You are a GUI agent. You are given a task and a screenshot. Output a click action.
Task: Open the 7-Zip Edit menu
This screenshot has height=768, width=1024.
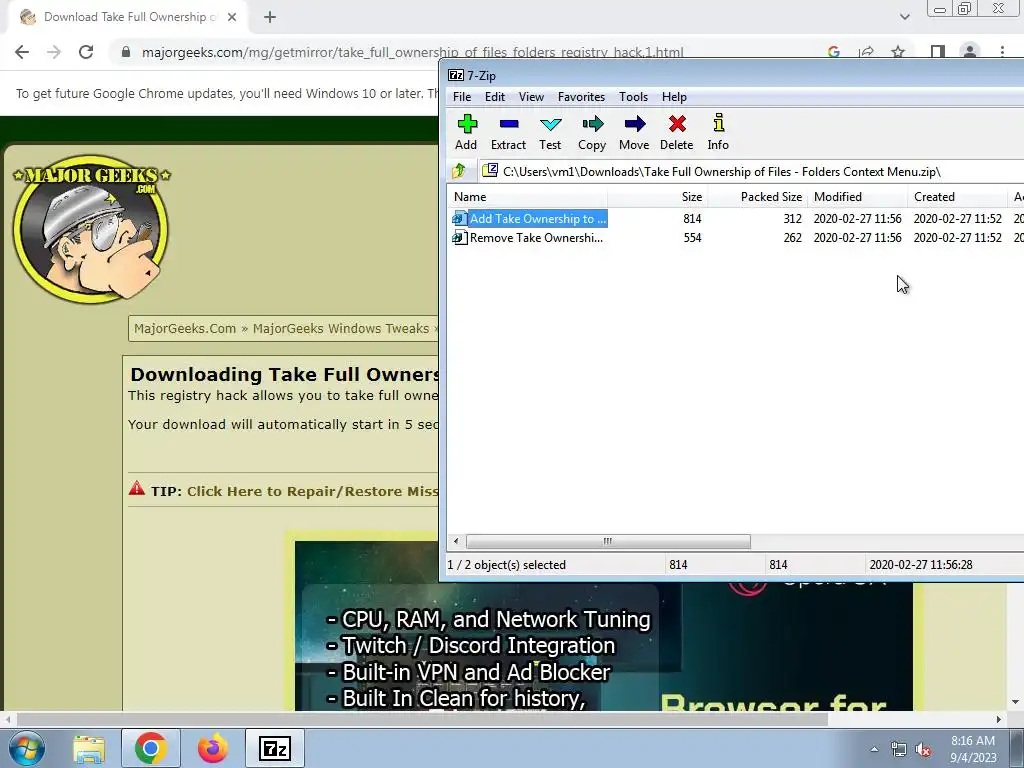(494, 97)
